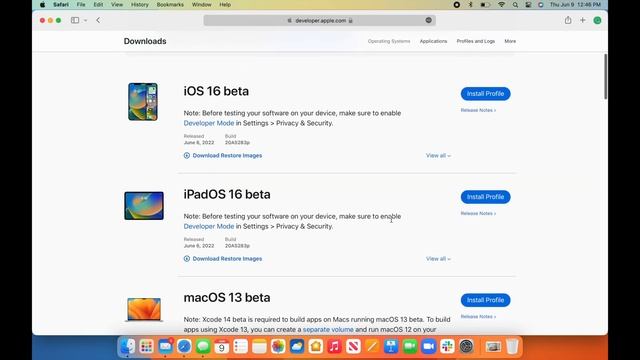Open the Edit menu
Screen dimensions: 640x360
98,4
